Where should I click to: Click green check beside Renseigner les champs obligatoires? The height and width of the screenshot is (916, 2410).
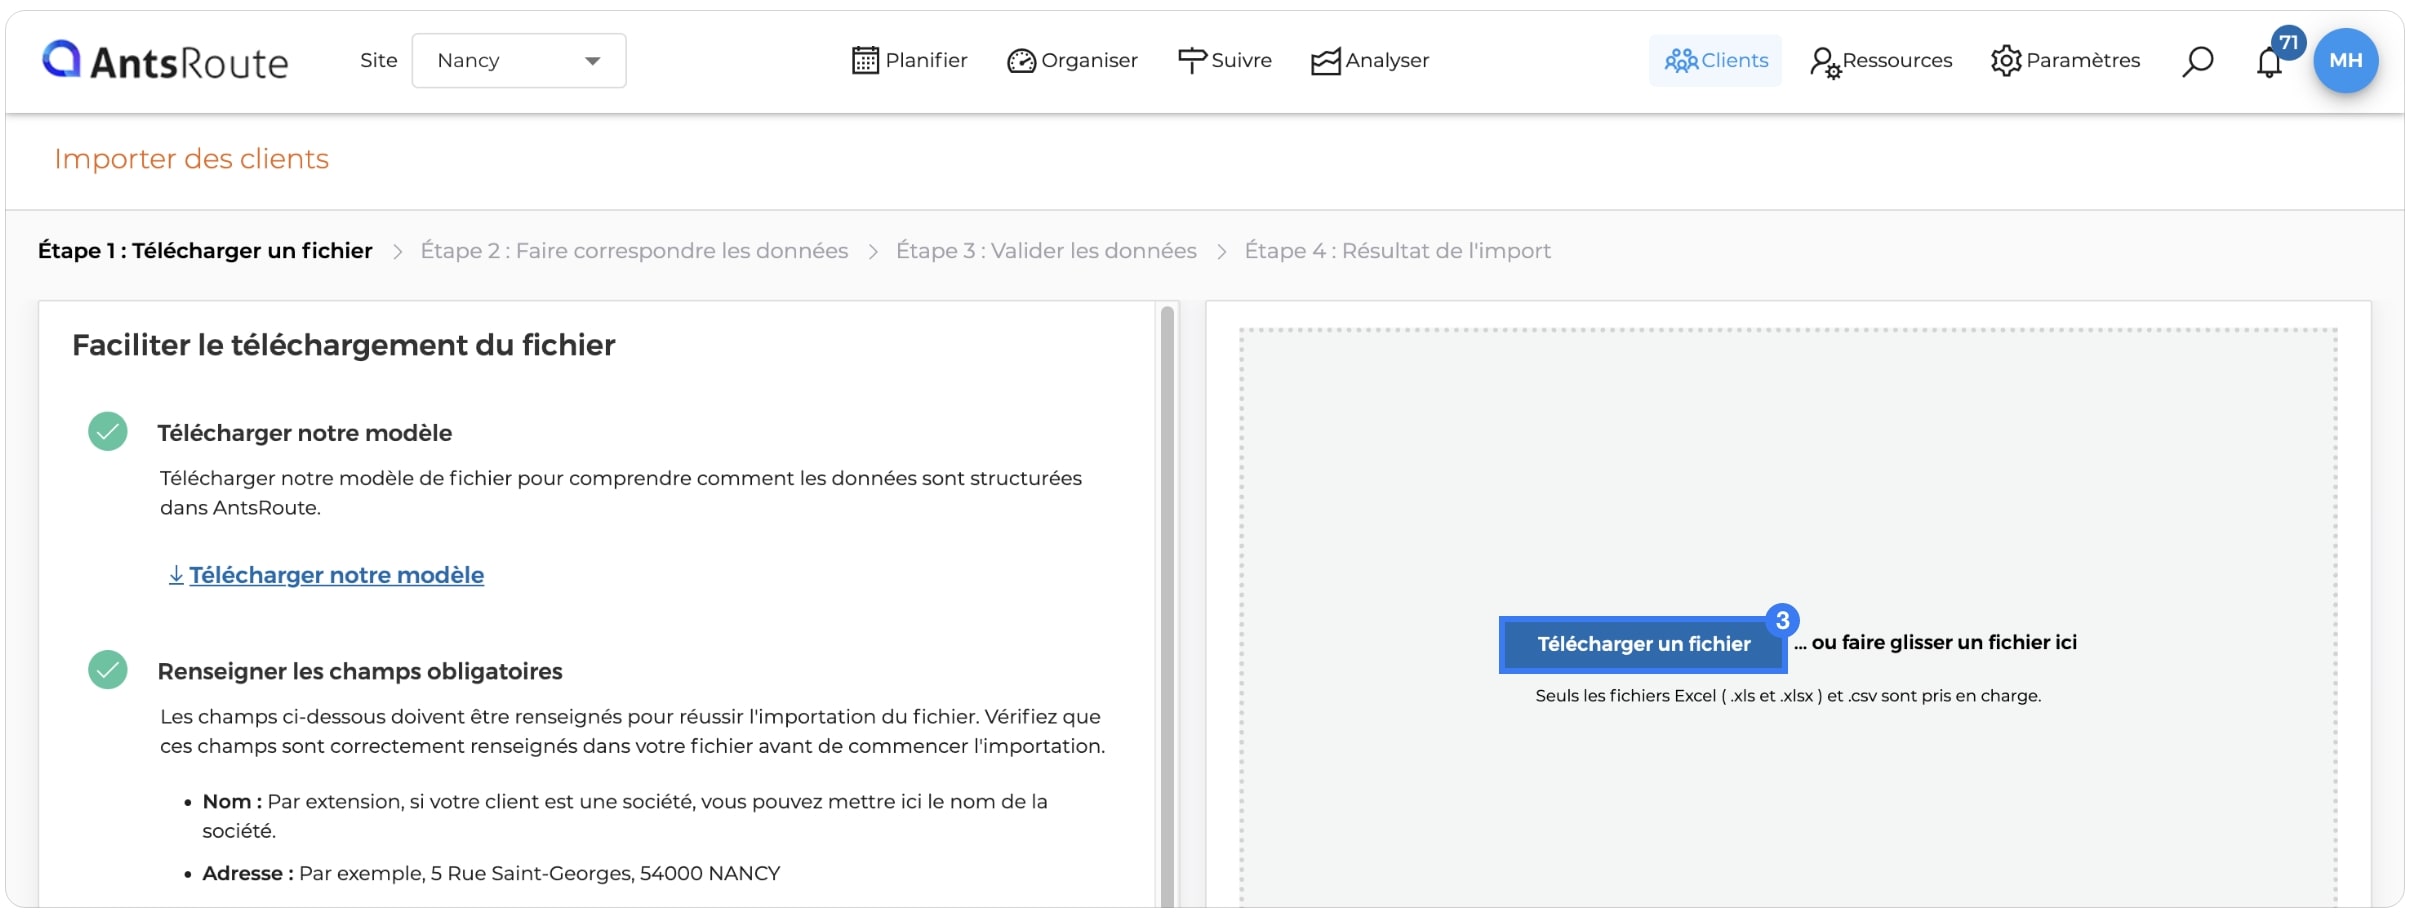[x=108, y=670]
